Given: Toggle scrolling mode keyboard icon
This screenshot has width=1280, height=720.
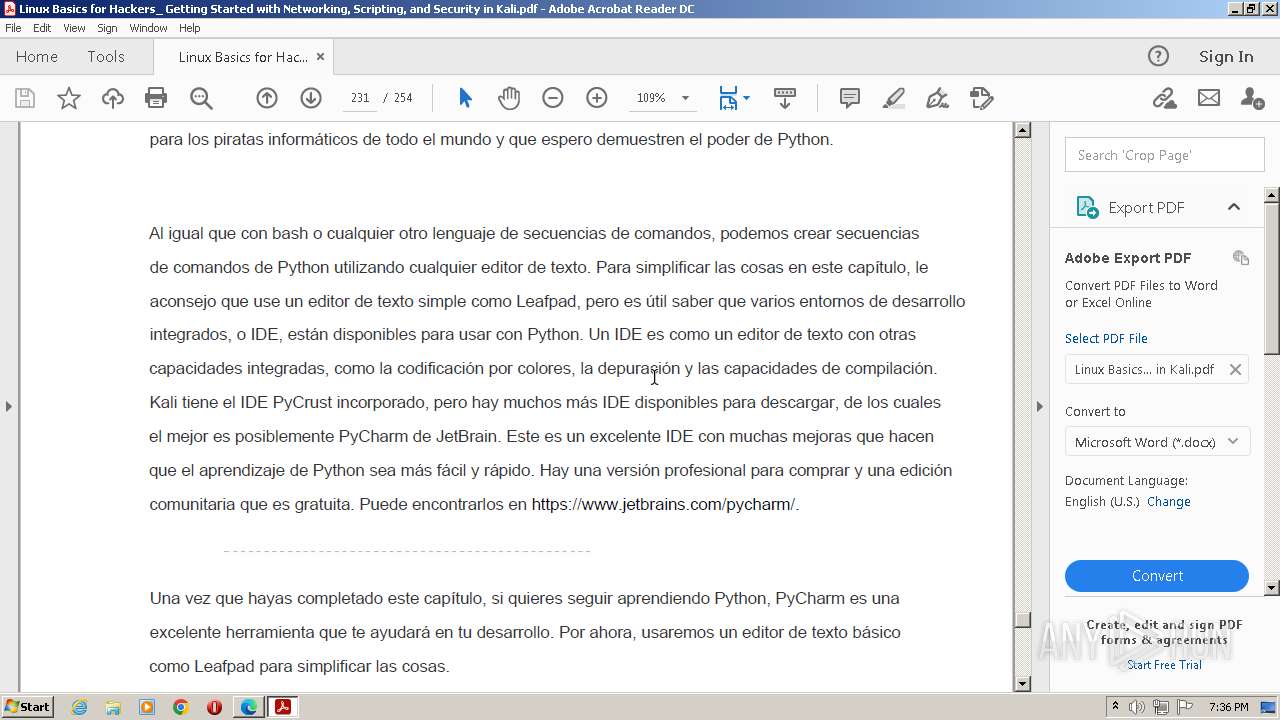Looking at the screenshot, I should tap(785, 98).
